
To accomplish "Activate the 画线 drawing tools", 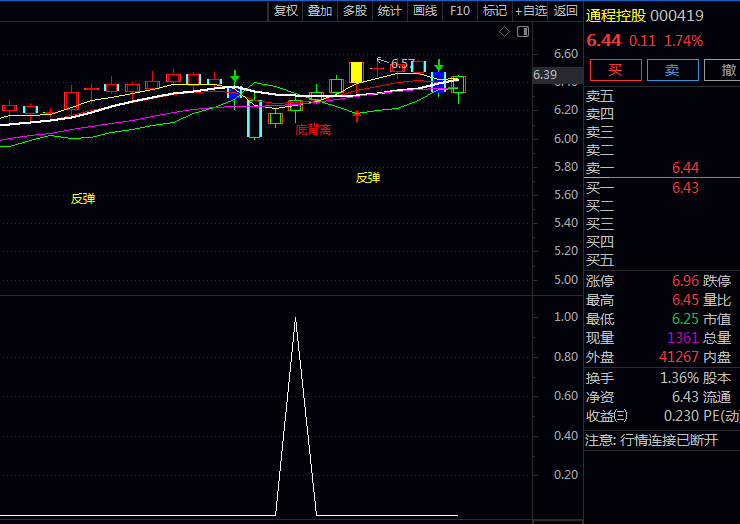I will tap(425, 11).
